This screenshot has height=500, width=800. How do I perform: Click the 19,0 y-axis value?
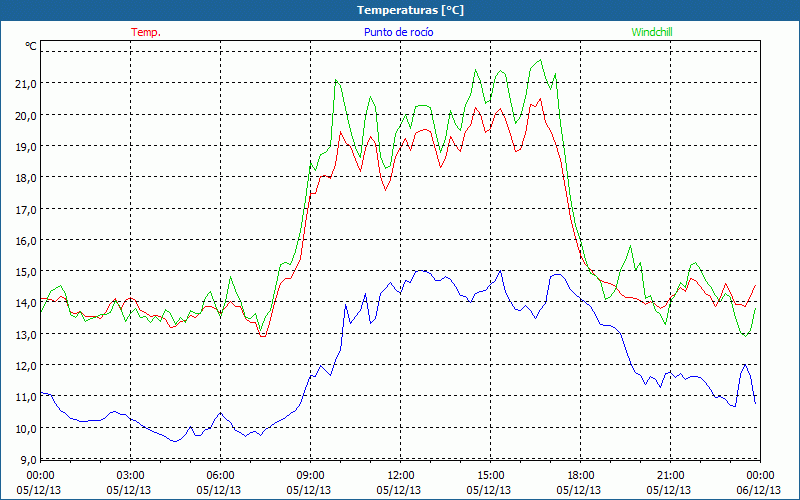(x=26, y=146)
